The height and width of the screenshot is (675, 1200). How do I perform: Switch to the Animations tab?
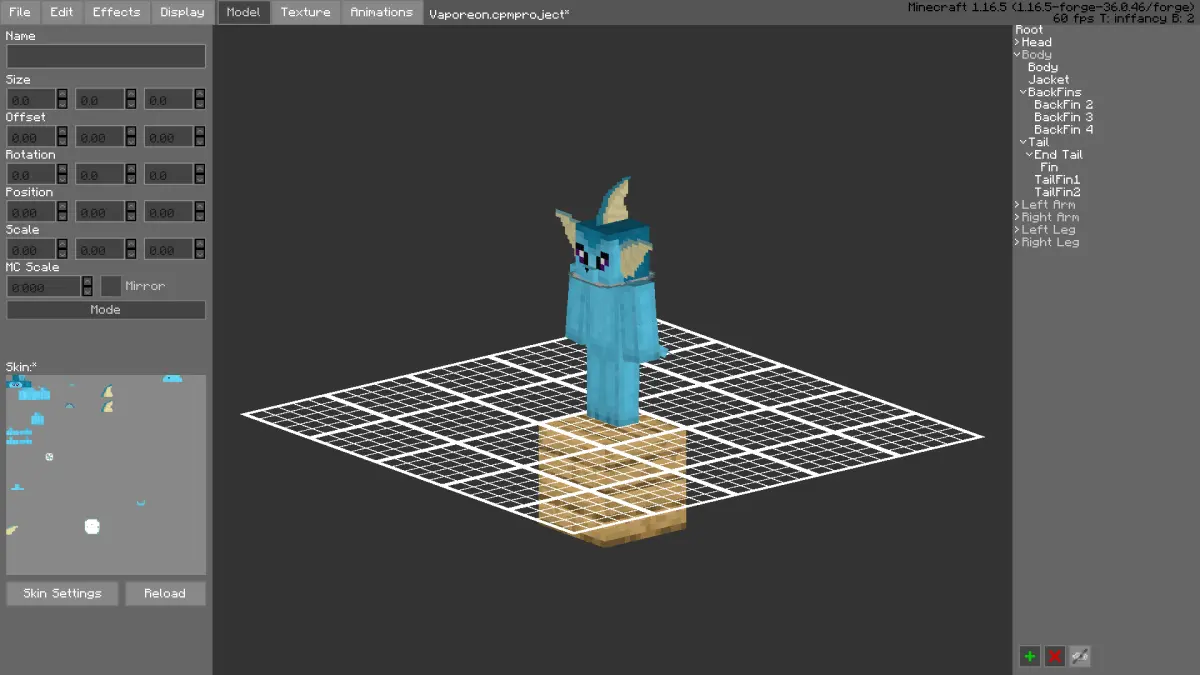click(381, 12)
